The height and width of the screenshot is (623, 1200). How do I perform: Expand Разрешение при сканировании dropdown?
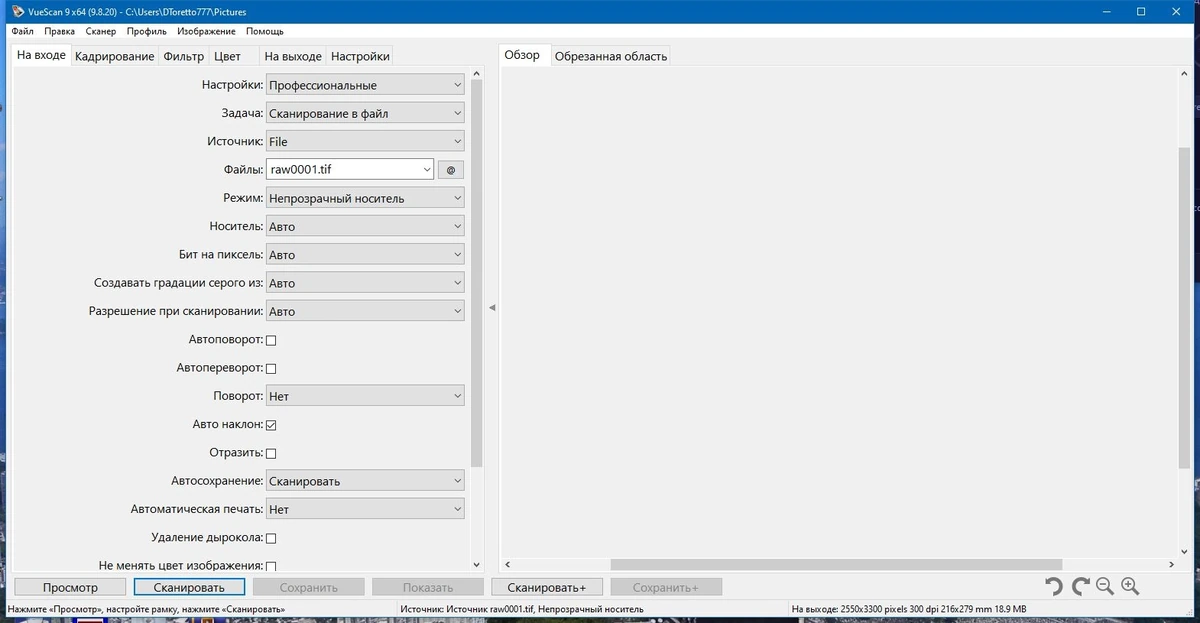(365, 311)
